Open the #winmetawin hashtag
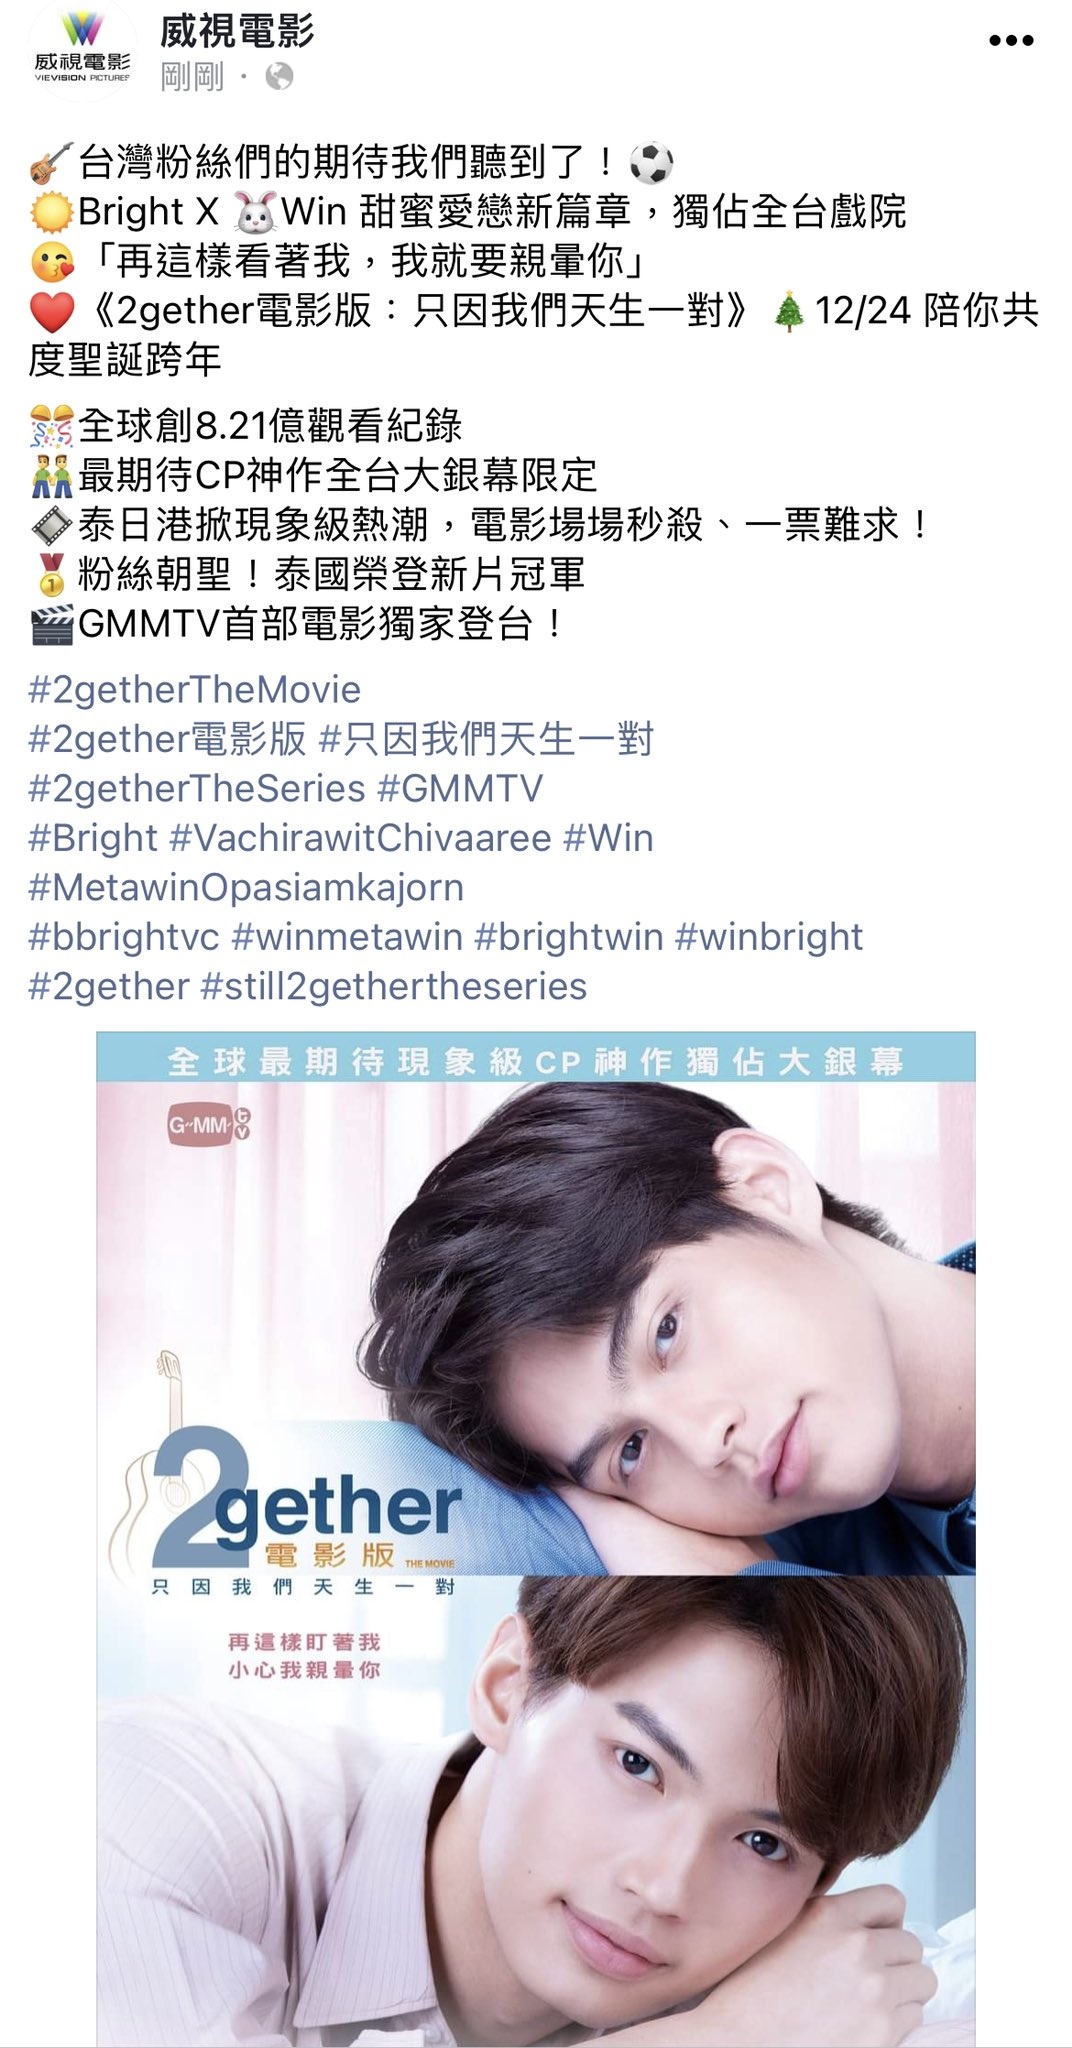 click(x=347, y=936)
